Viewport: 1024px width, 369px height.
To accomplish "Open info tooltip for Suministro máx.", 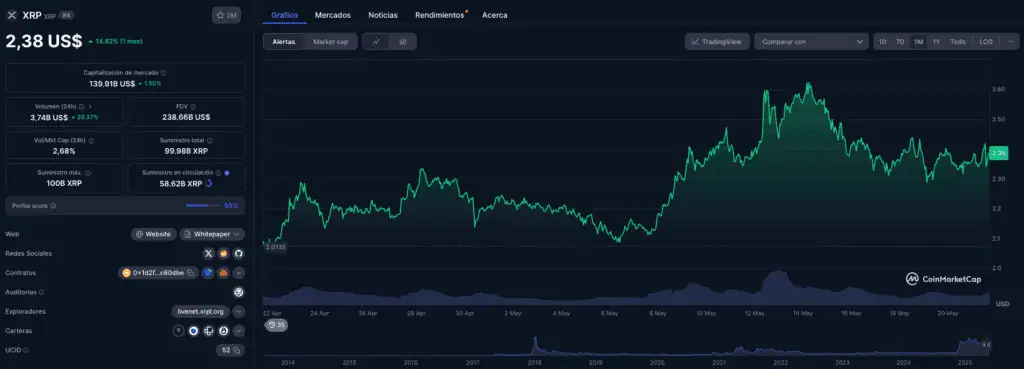I will (x=88, y=173).
